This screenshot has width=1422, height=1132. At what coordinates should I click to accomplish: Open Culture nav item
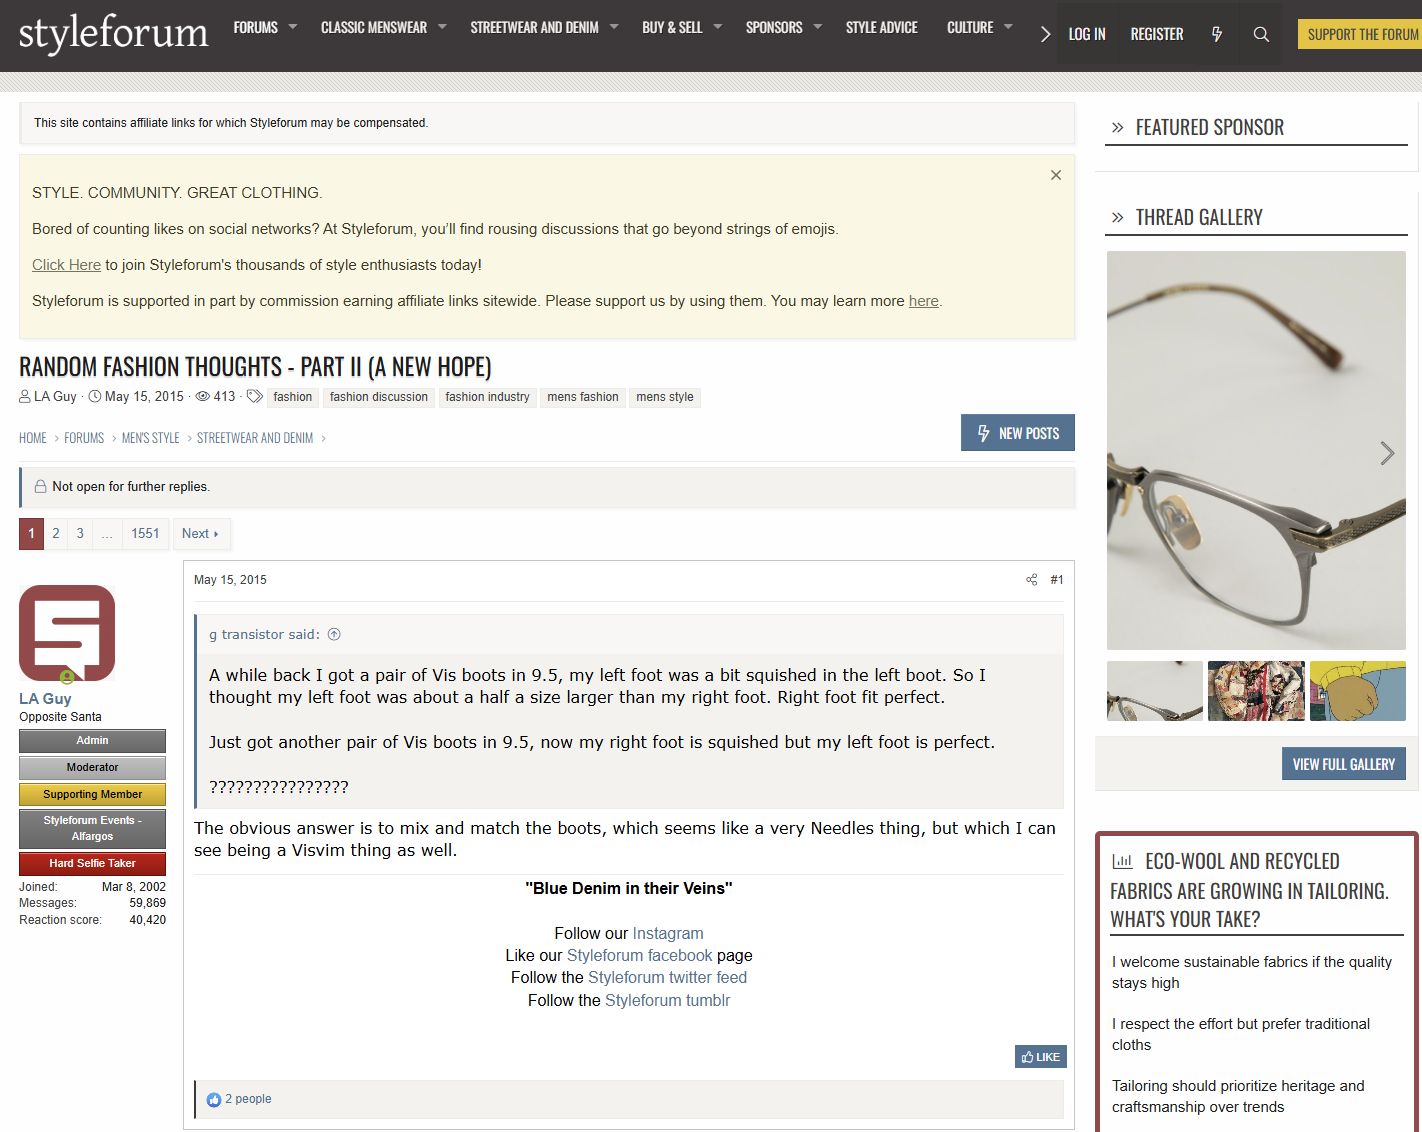pos(970,28)
